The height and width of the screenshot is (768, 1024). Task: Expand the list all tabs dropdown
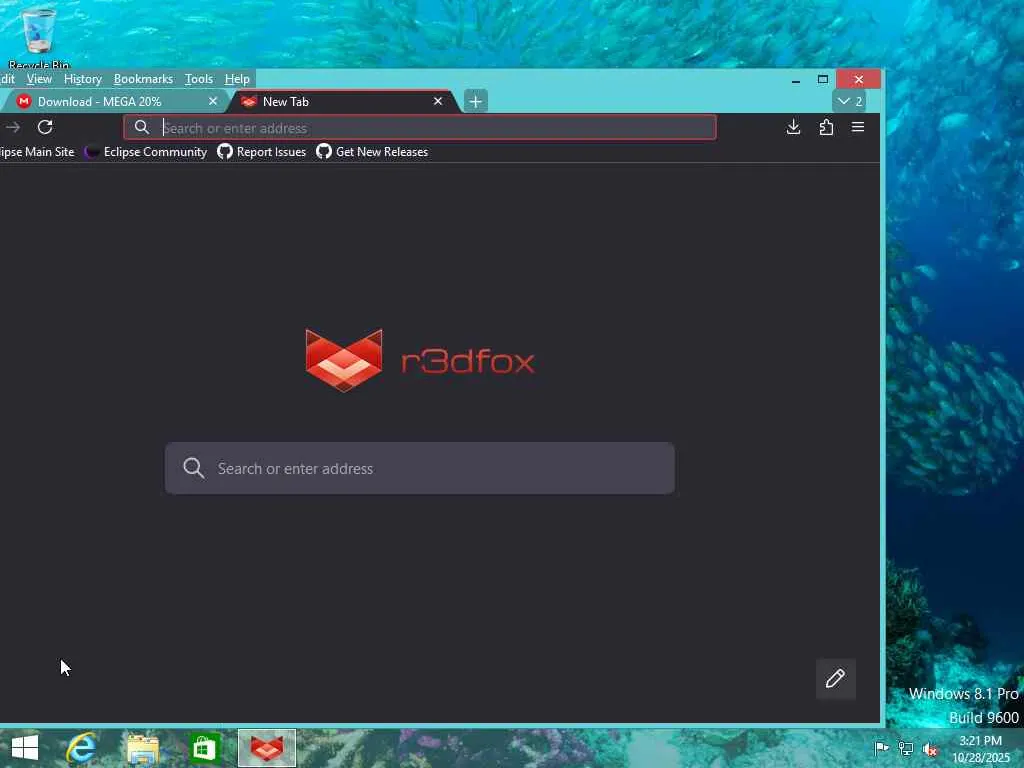[850, 101]
